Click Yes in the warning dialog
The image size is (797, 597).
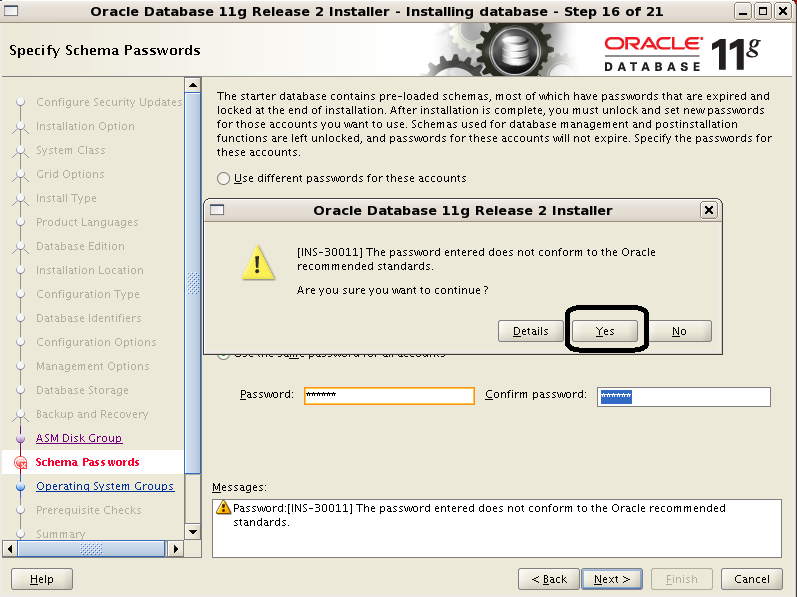click(x=604, y=331)
